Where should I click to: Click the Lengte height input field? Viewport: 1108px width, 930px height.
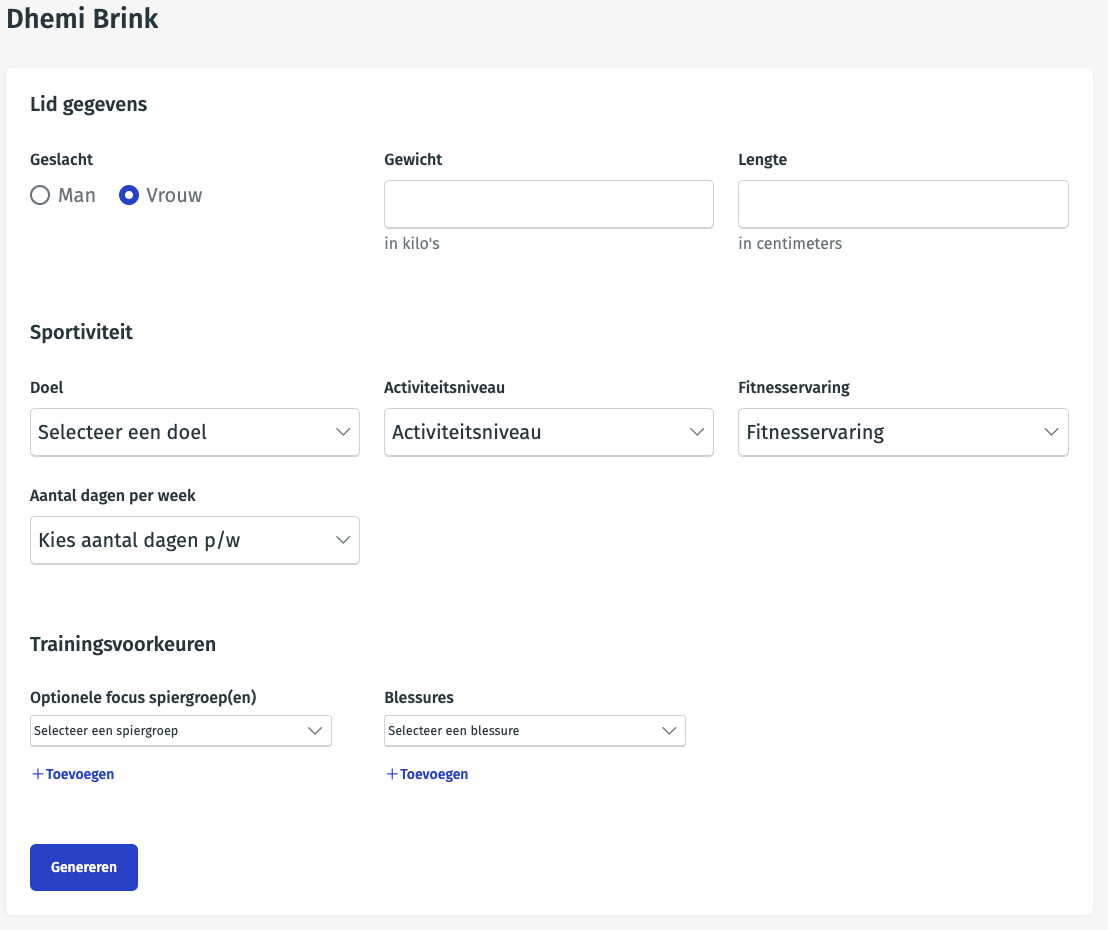pyautogui.click(x=902, y=204)
